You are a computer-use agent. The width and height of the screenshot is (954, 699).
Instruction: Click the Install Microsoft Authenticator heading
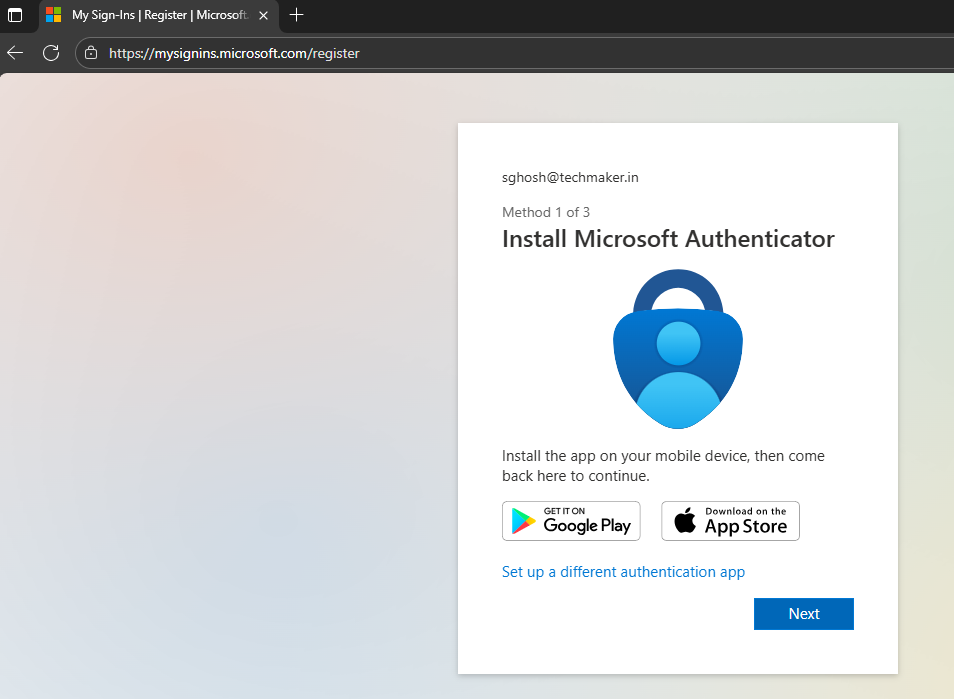click(667, 239)
